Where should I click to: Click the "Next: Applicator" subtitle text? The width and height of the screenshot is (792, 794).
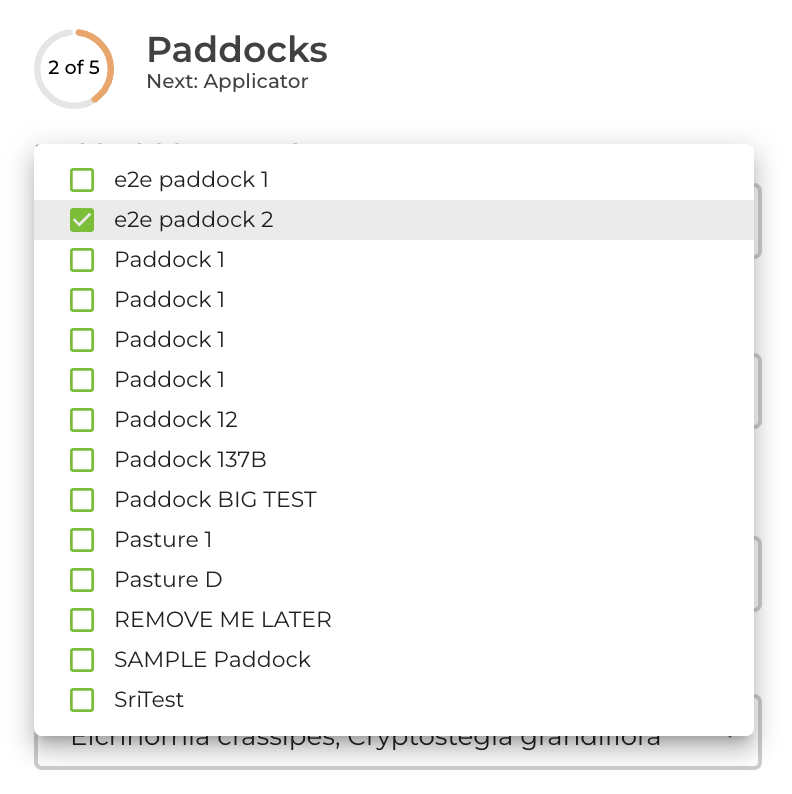[x=227, y=82]
